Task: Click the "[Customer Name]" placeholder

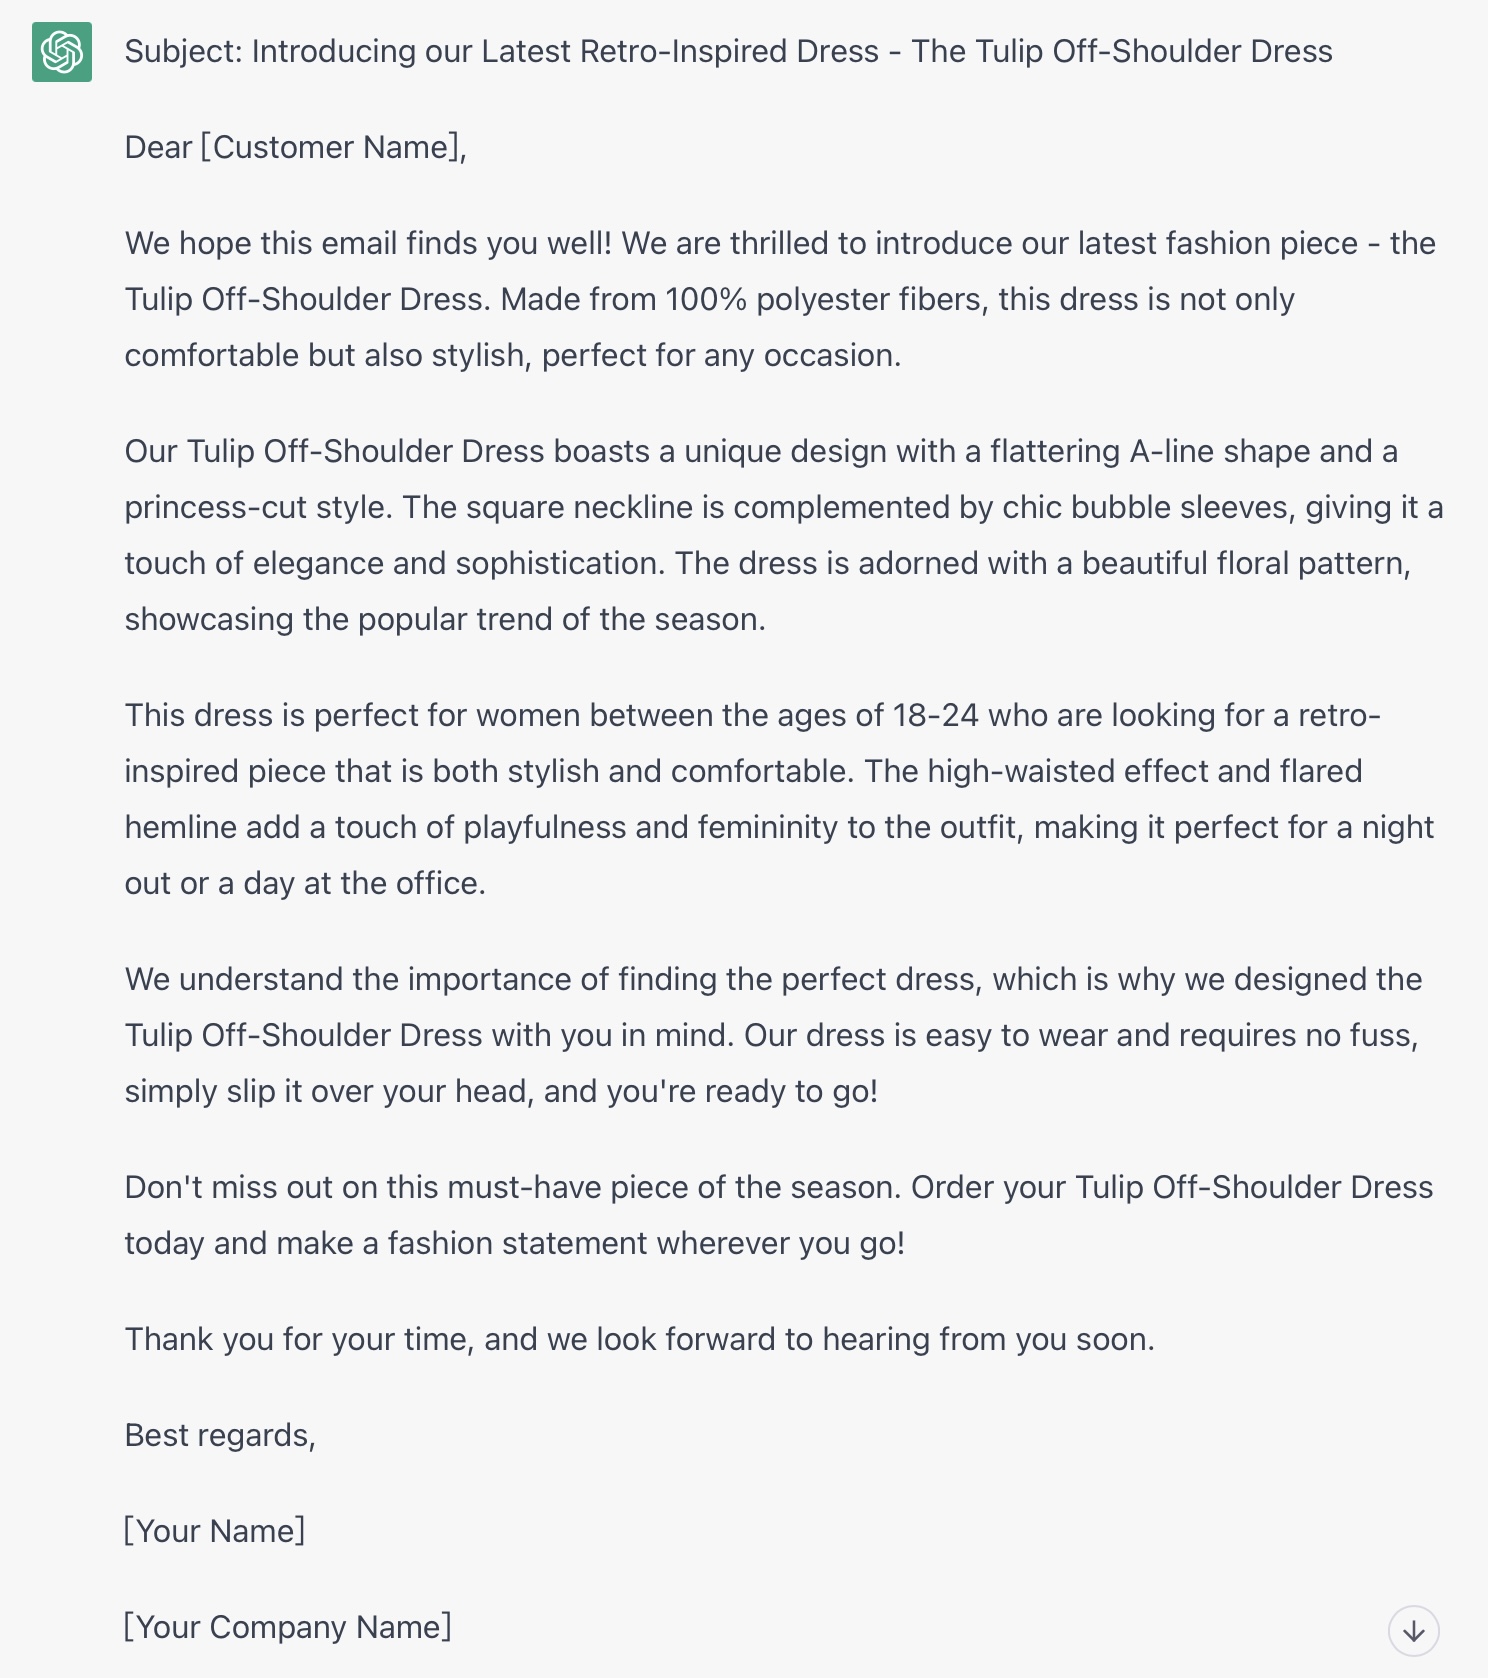Action: (331, 148)
